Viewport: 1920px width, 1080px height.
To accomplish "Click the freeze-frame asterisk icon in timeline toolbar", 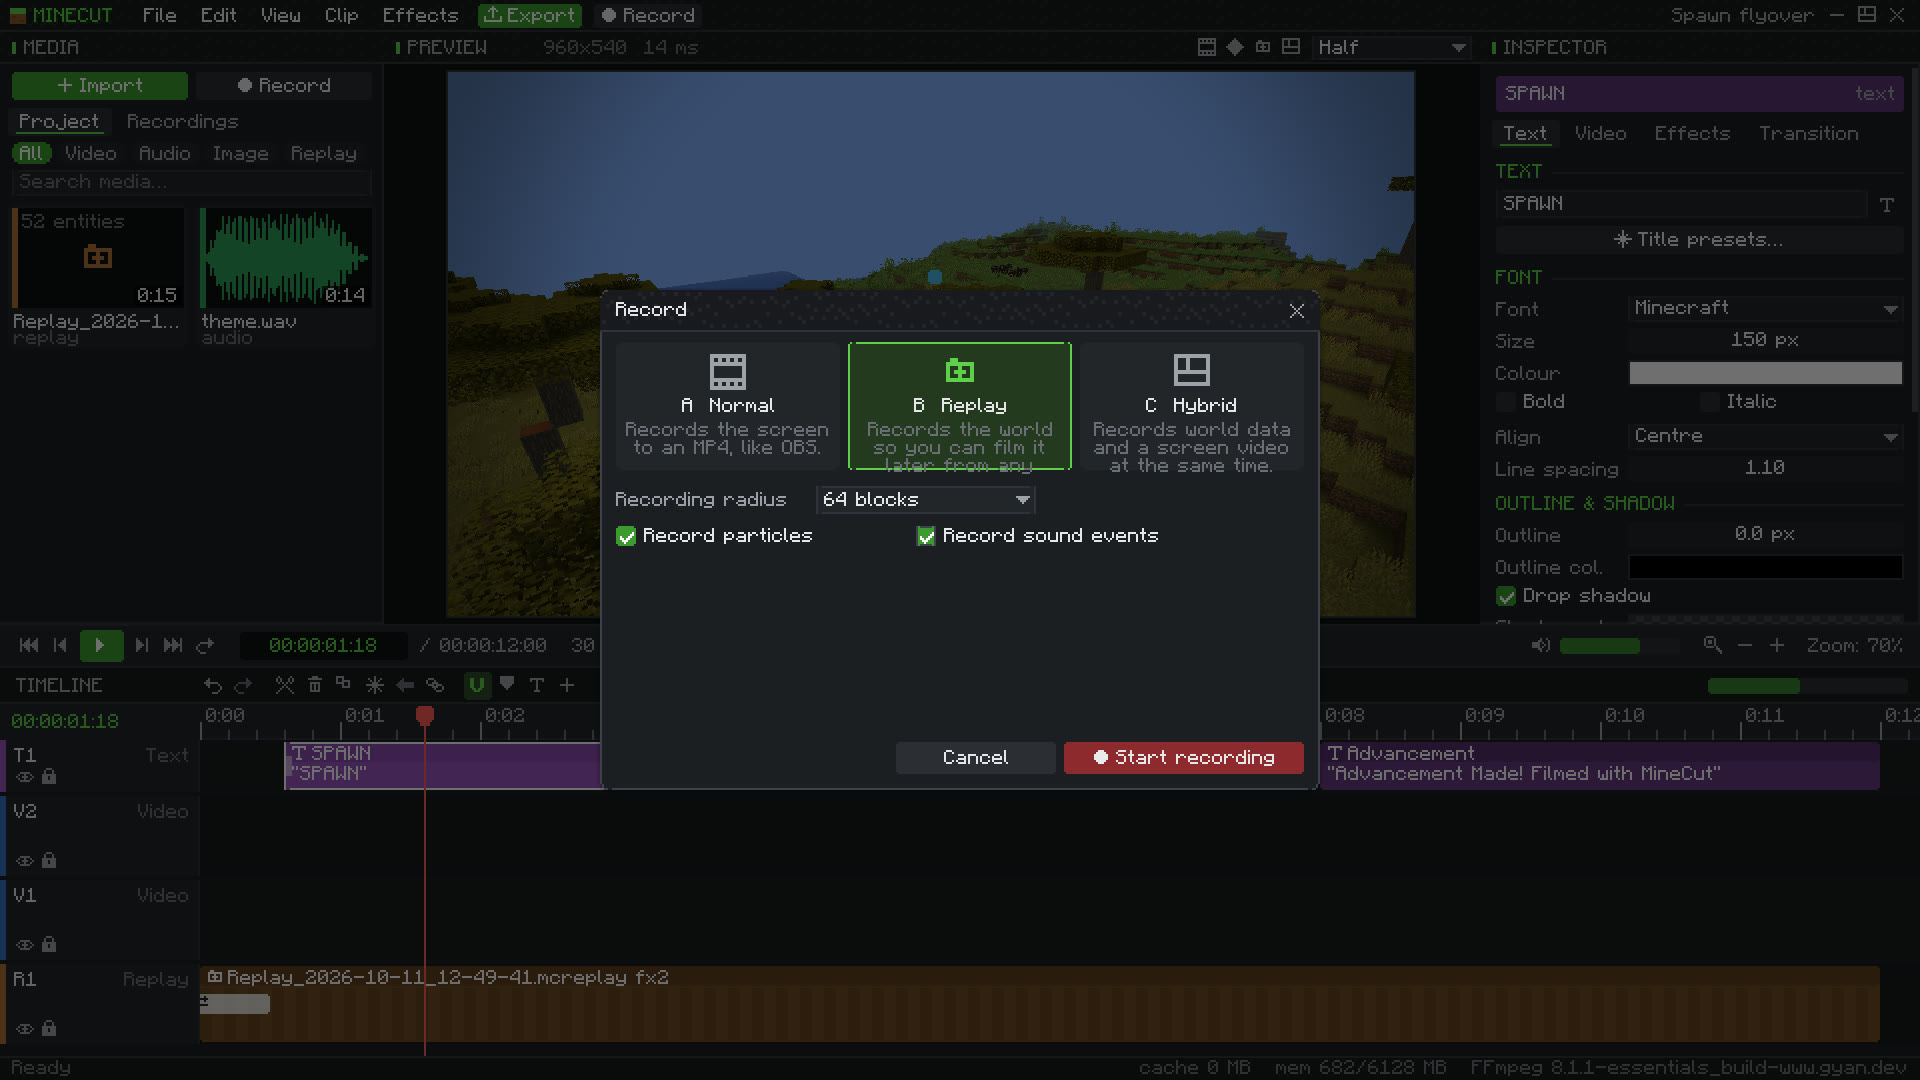I will (x=375, y=685).
